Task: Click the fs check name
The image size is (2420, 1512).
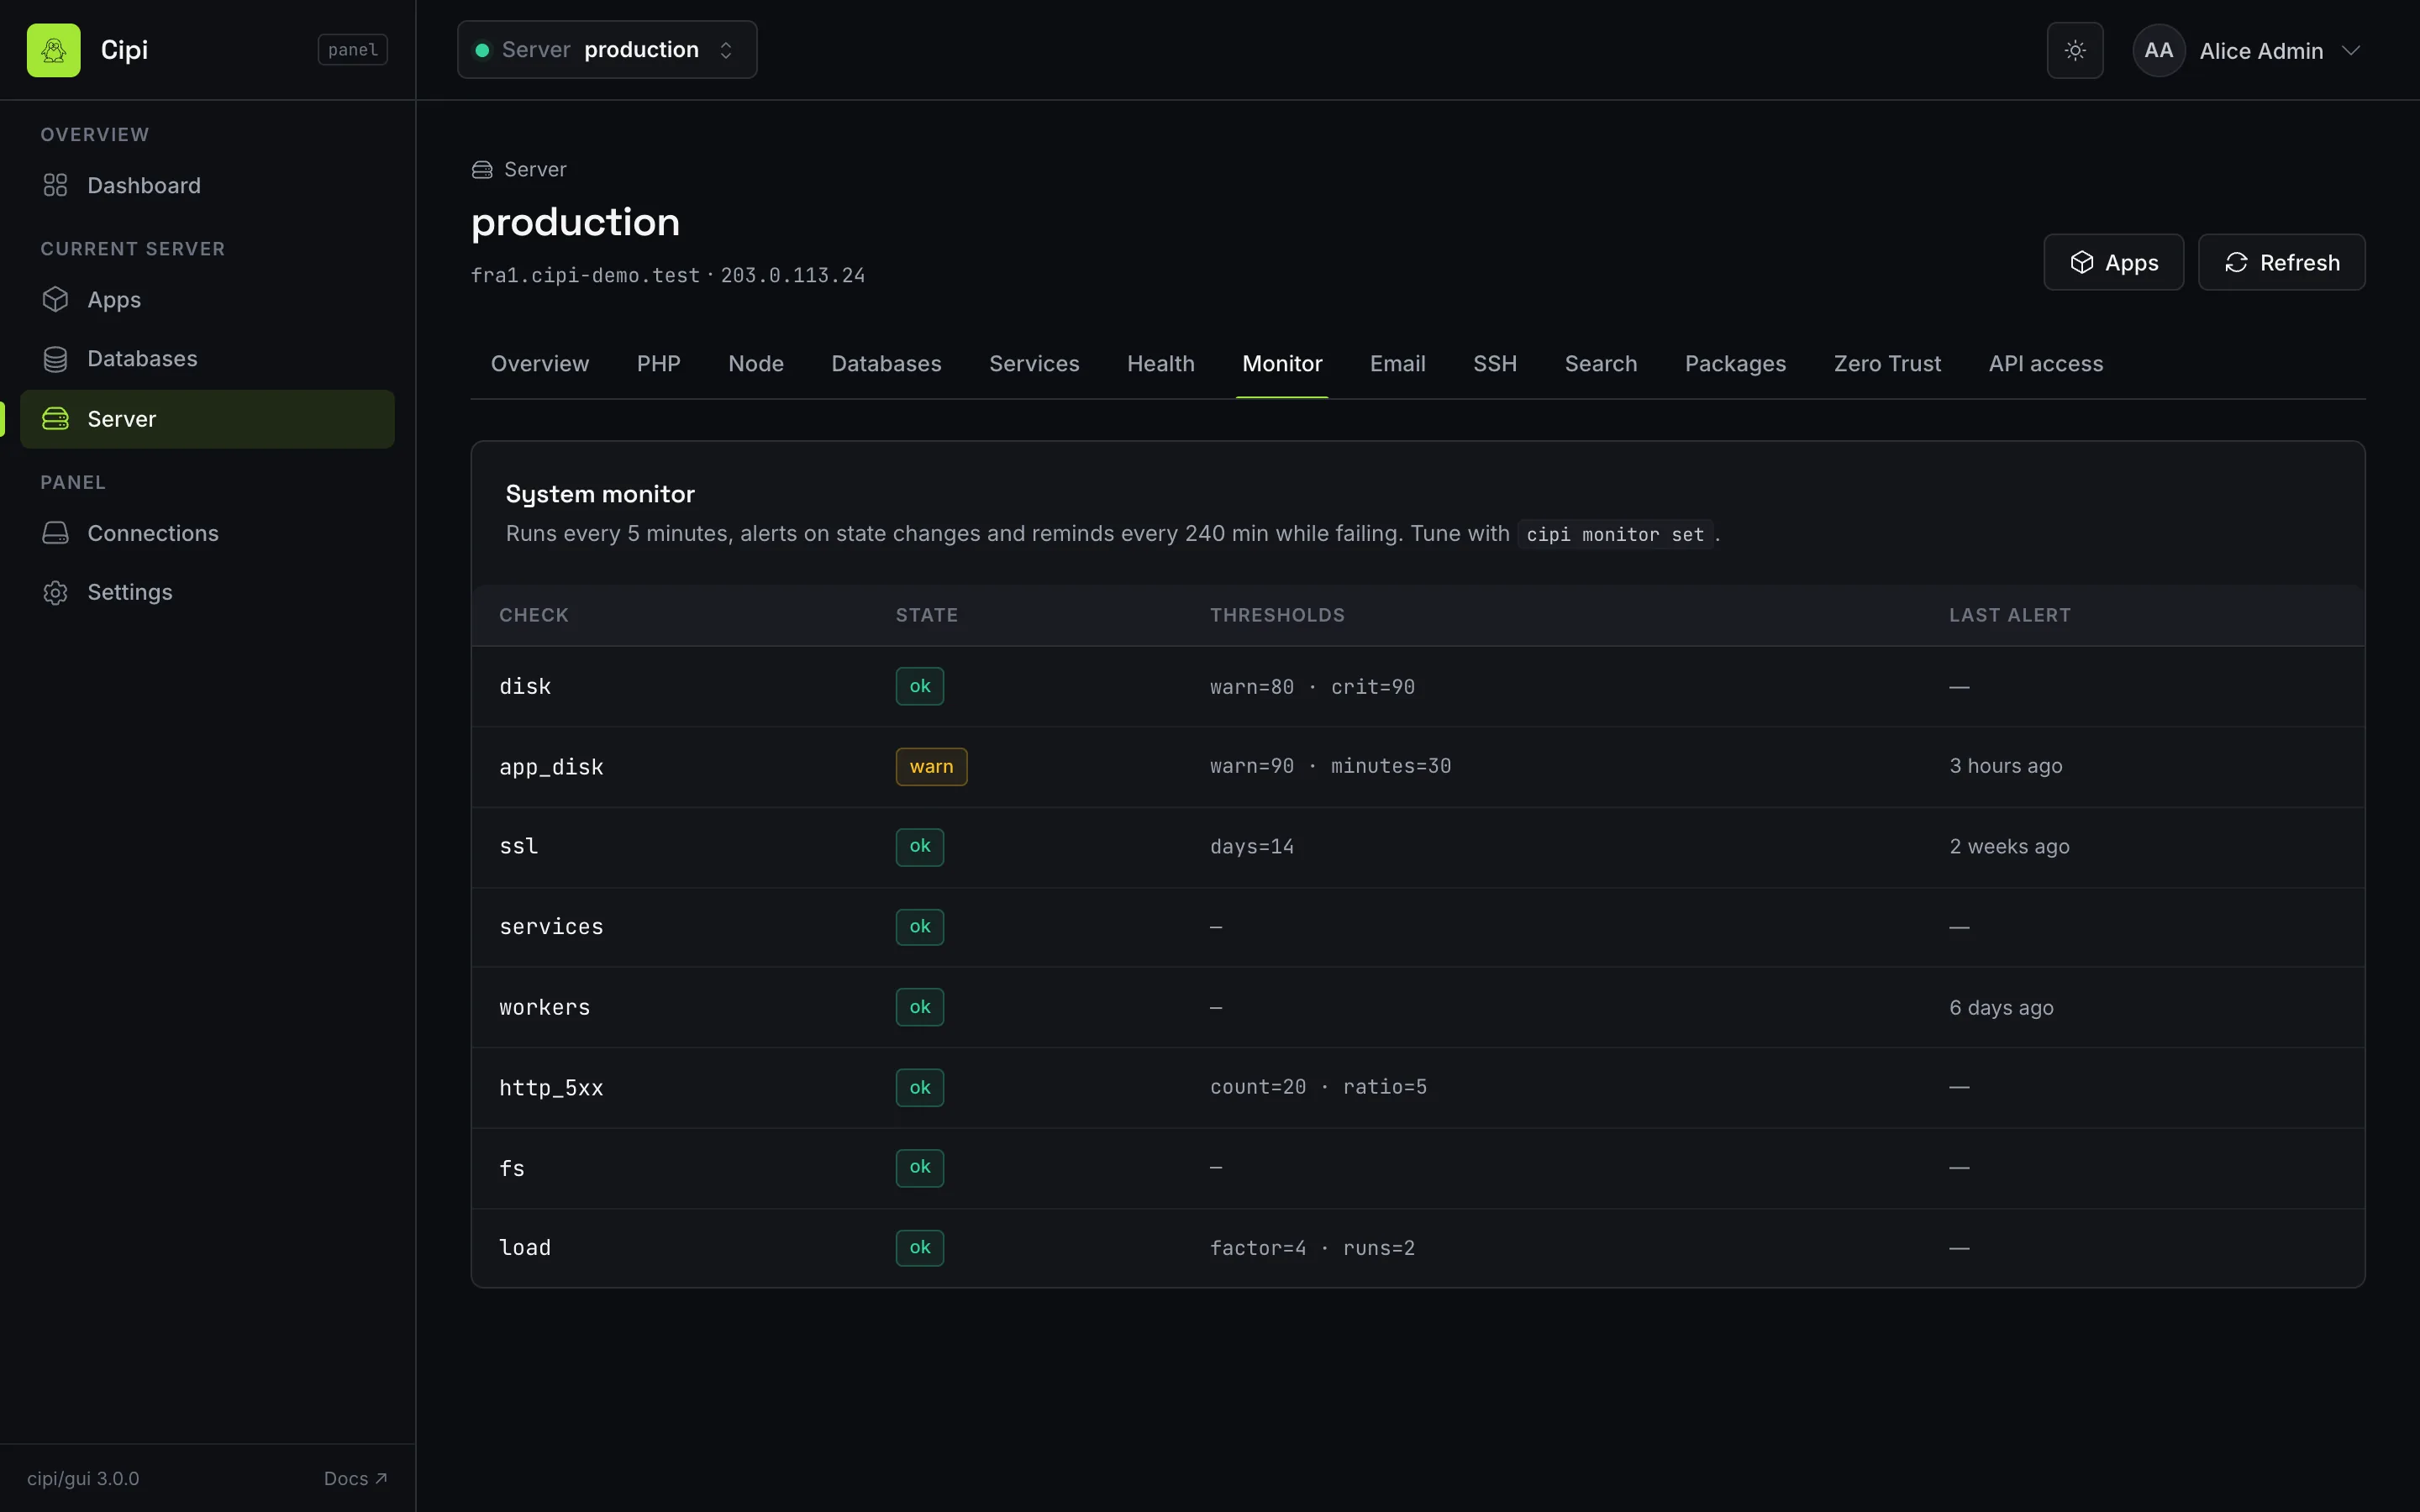Action: pyautogui.click(x=511, y=1168)
